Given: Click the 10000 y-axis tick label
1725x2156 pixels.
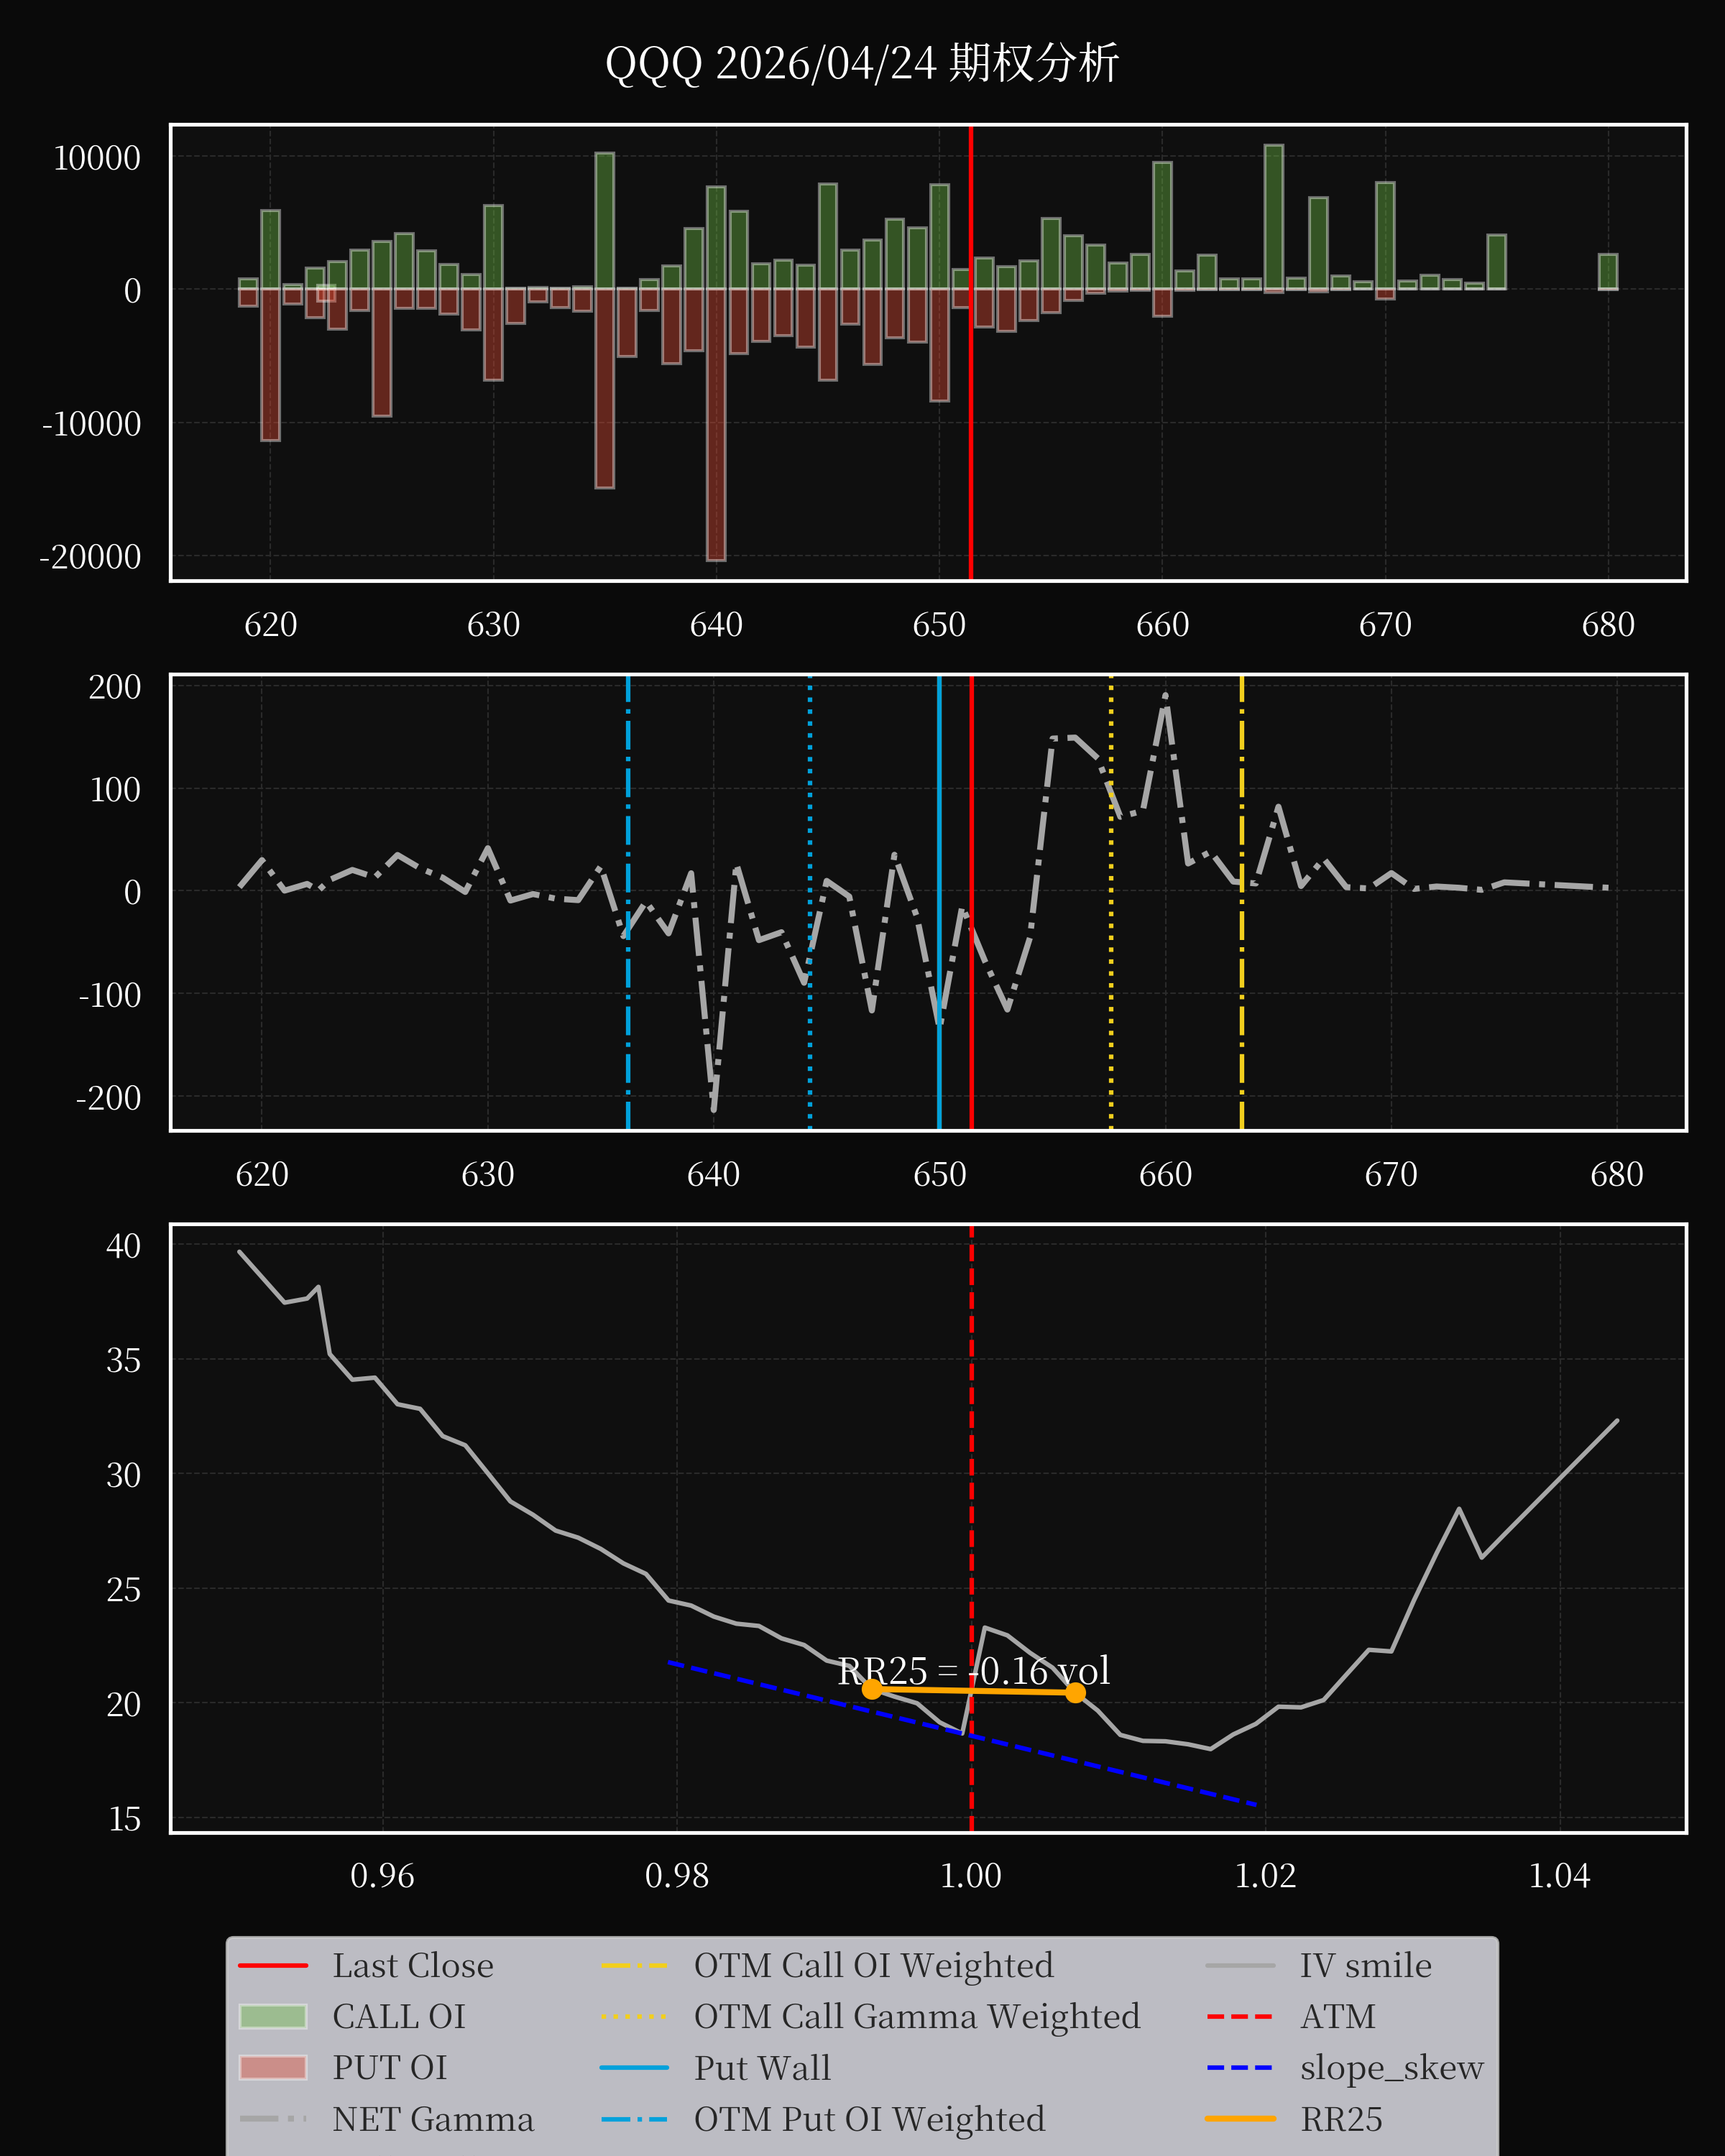Looking at the screenshot, I should click(97, 158).
